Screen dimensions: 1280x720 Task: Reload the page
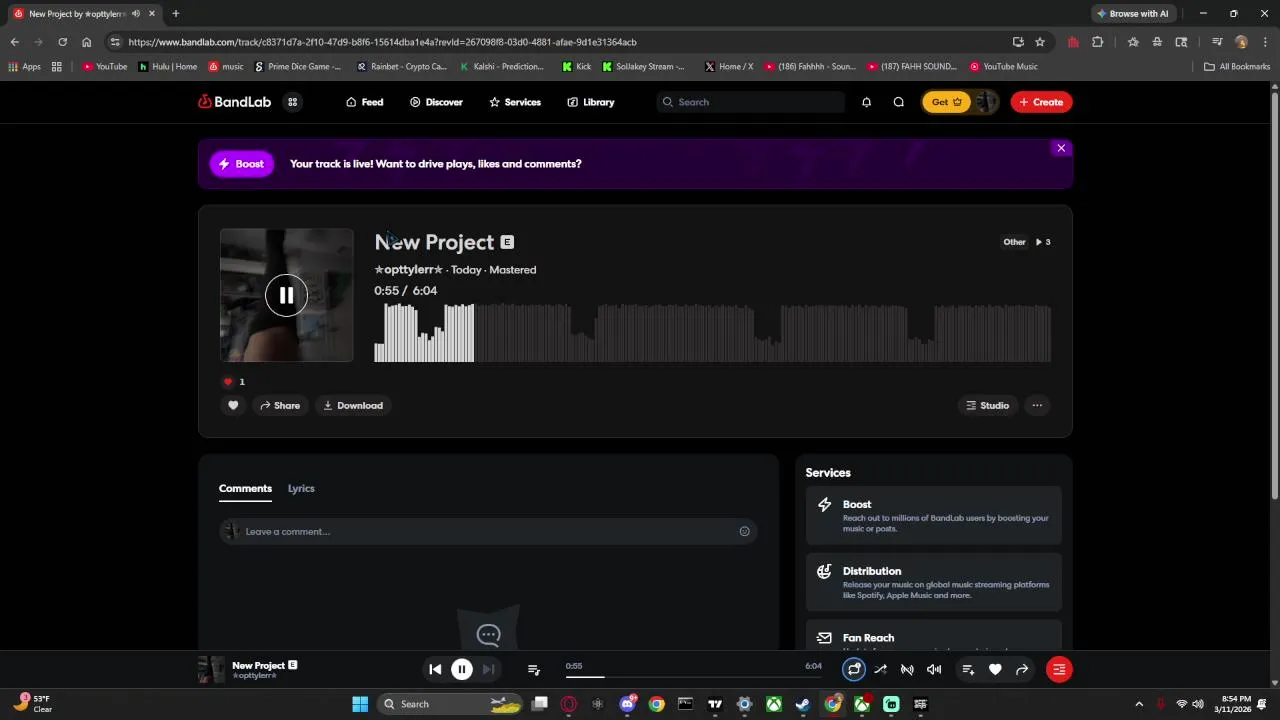click(x=62, y=42)
